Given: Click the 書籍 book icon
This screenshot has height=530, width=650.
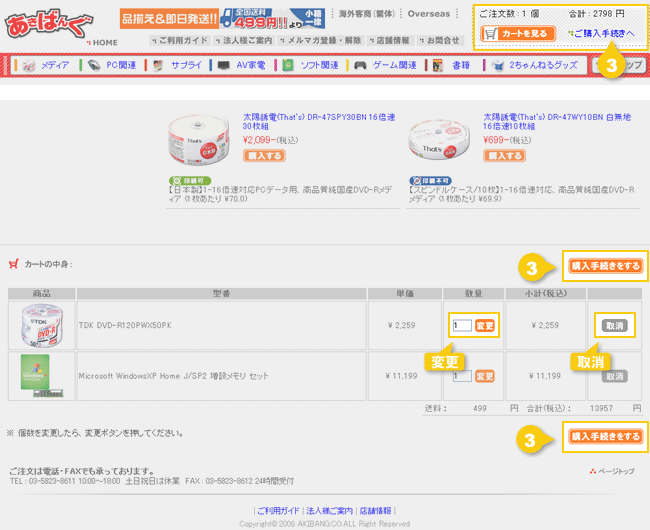Looking at the screenshot, I should point(438,65).
